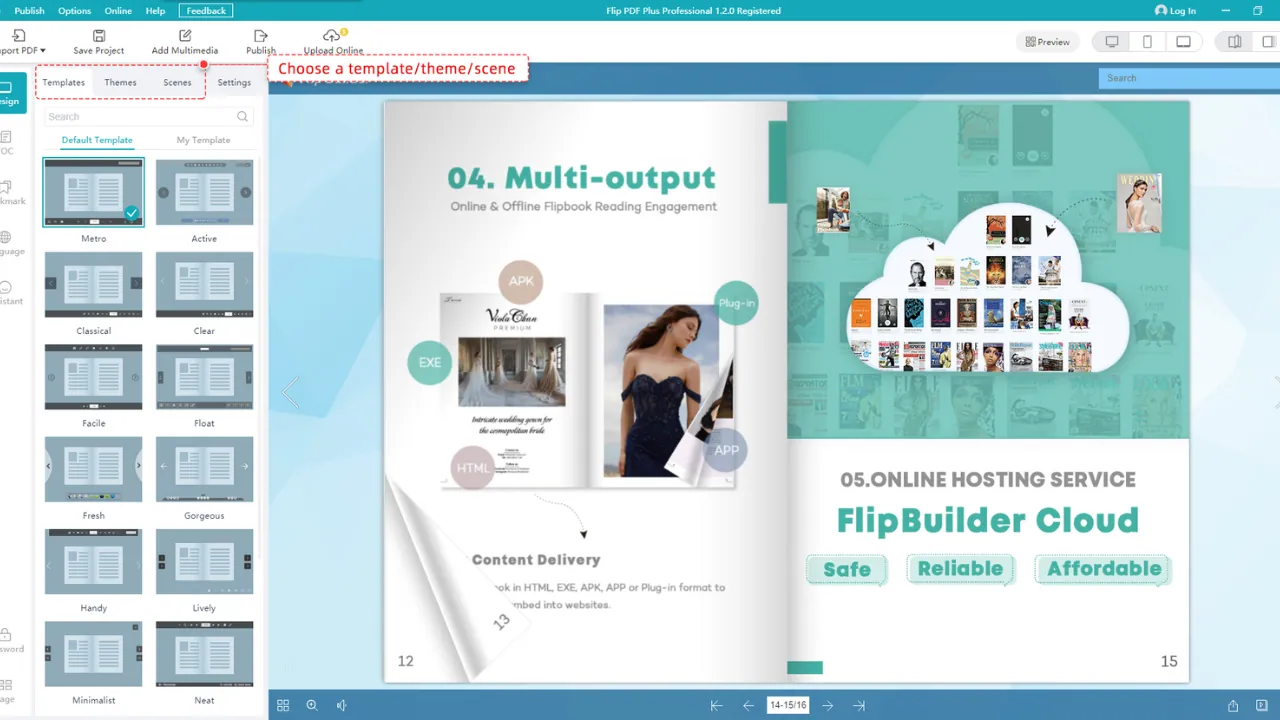
Task: Open the Online menu
Action: coord(118,11)
